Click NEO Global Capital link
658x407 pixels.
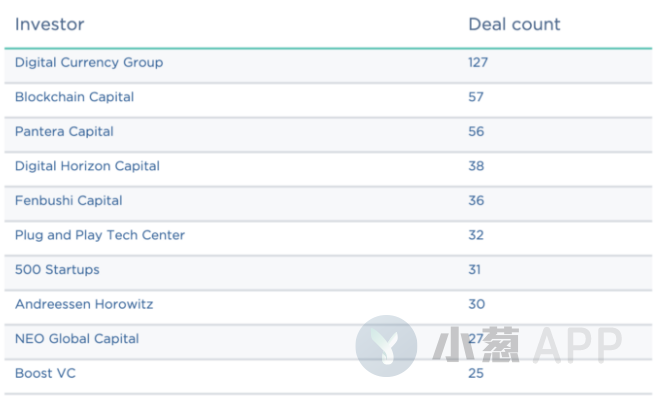tap(77, 339)
